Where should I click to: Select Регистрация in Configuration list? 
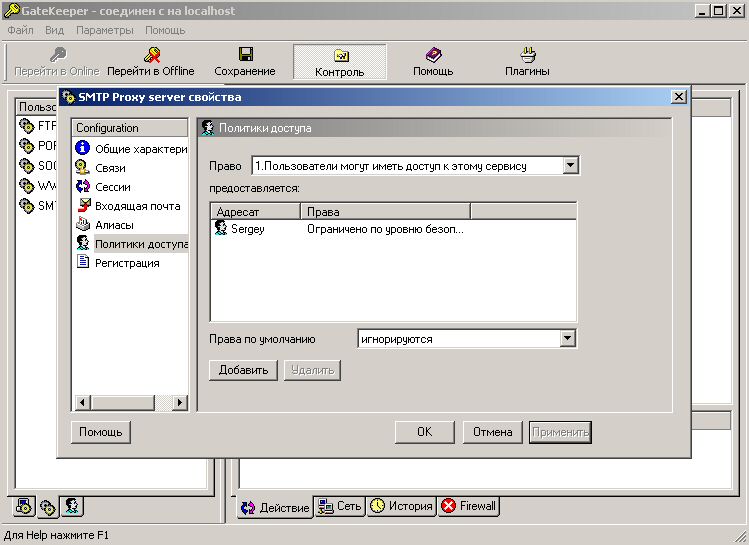(x=127, y=263)
